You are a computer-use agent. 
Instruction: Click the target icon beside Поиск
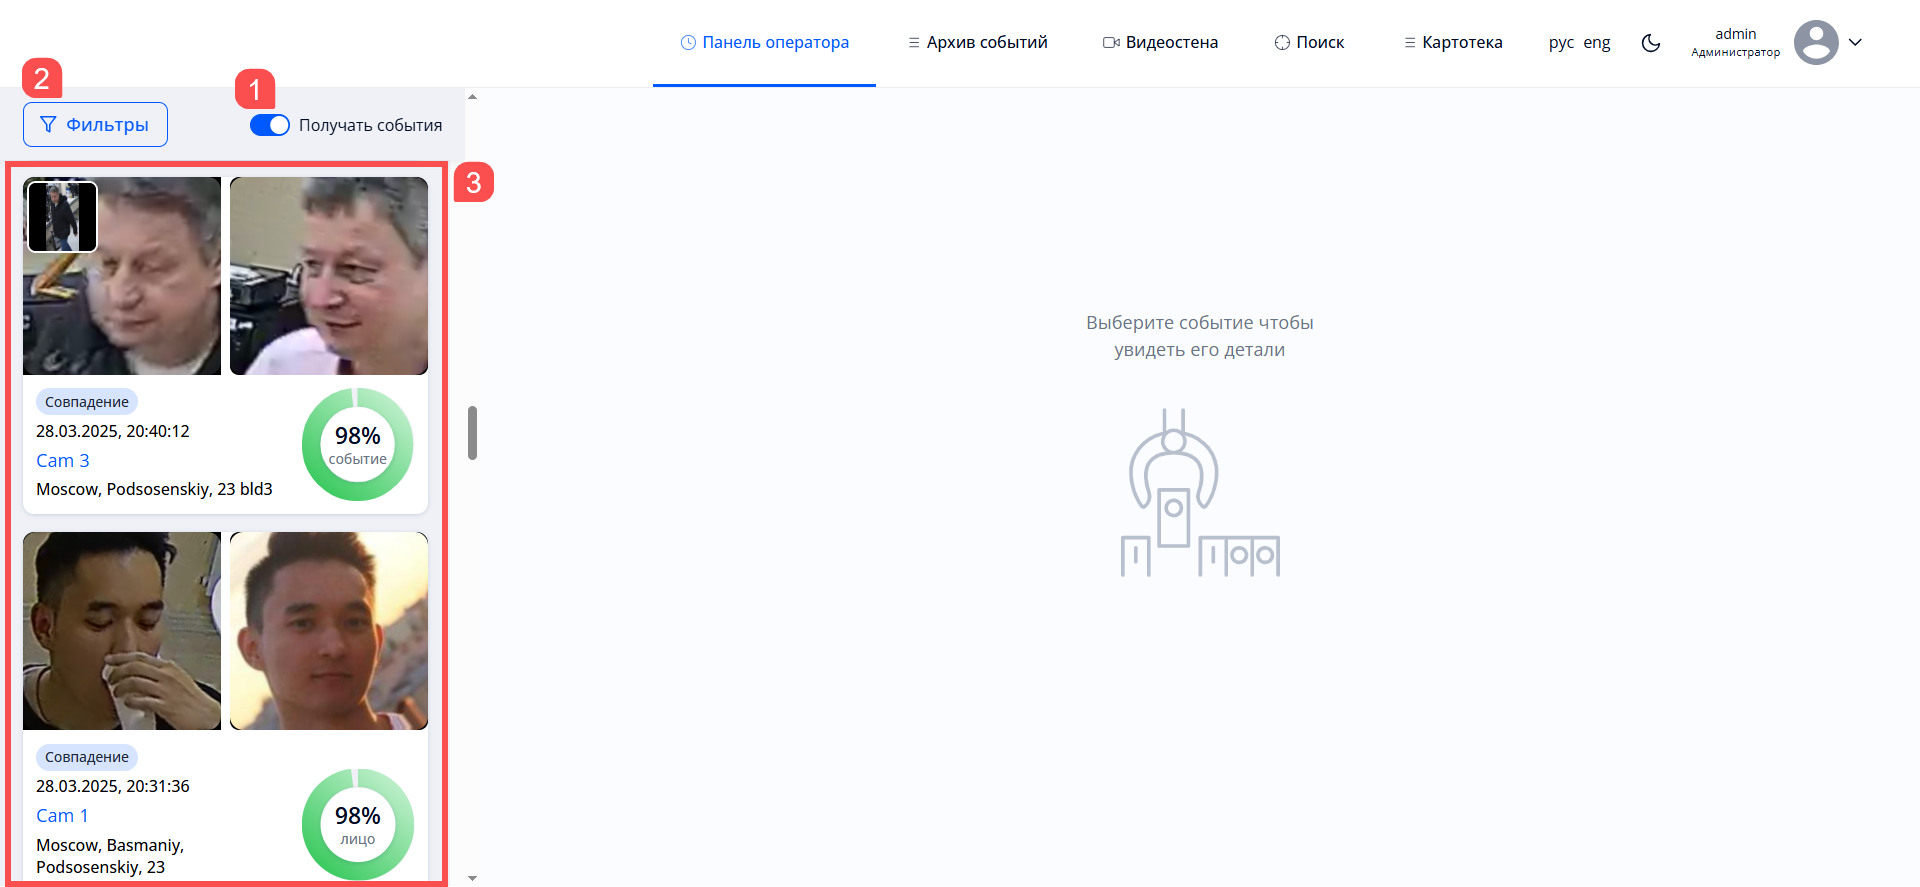pos(1282,42)
